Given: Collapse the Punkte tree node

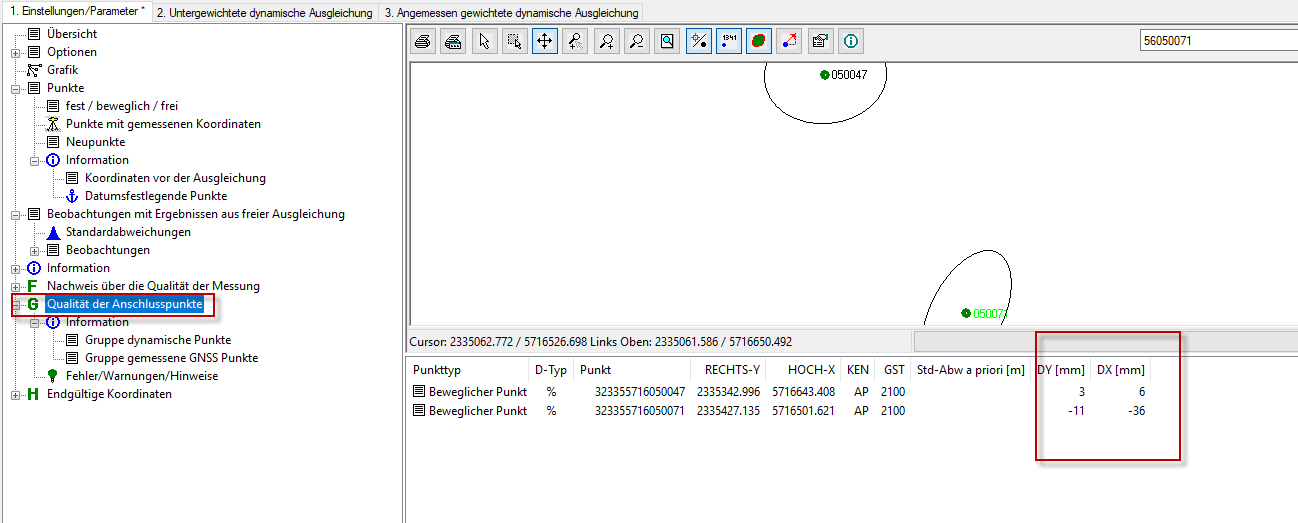Looking at the screenshot, I should pos(16,88).
